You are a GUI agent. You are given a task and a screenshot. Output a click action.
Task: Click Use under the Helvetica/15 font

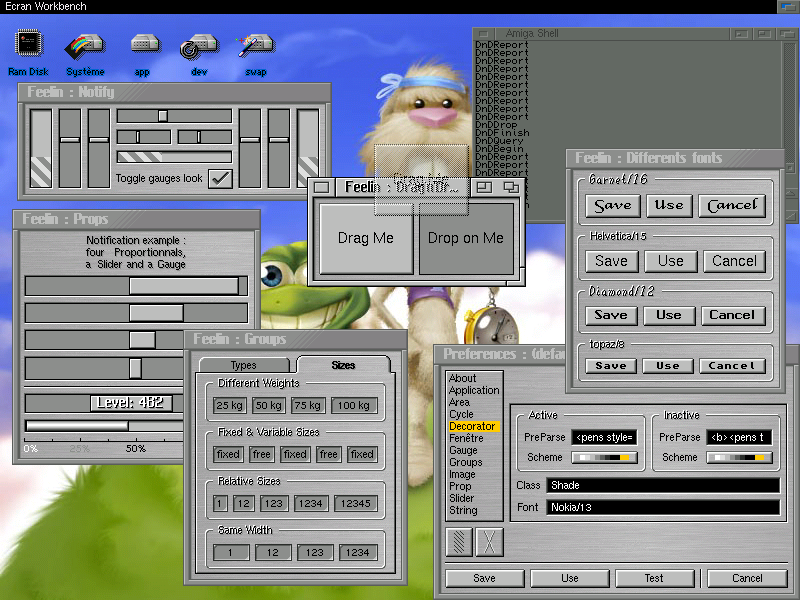(671, 261)
